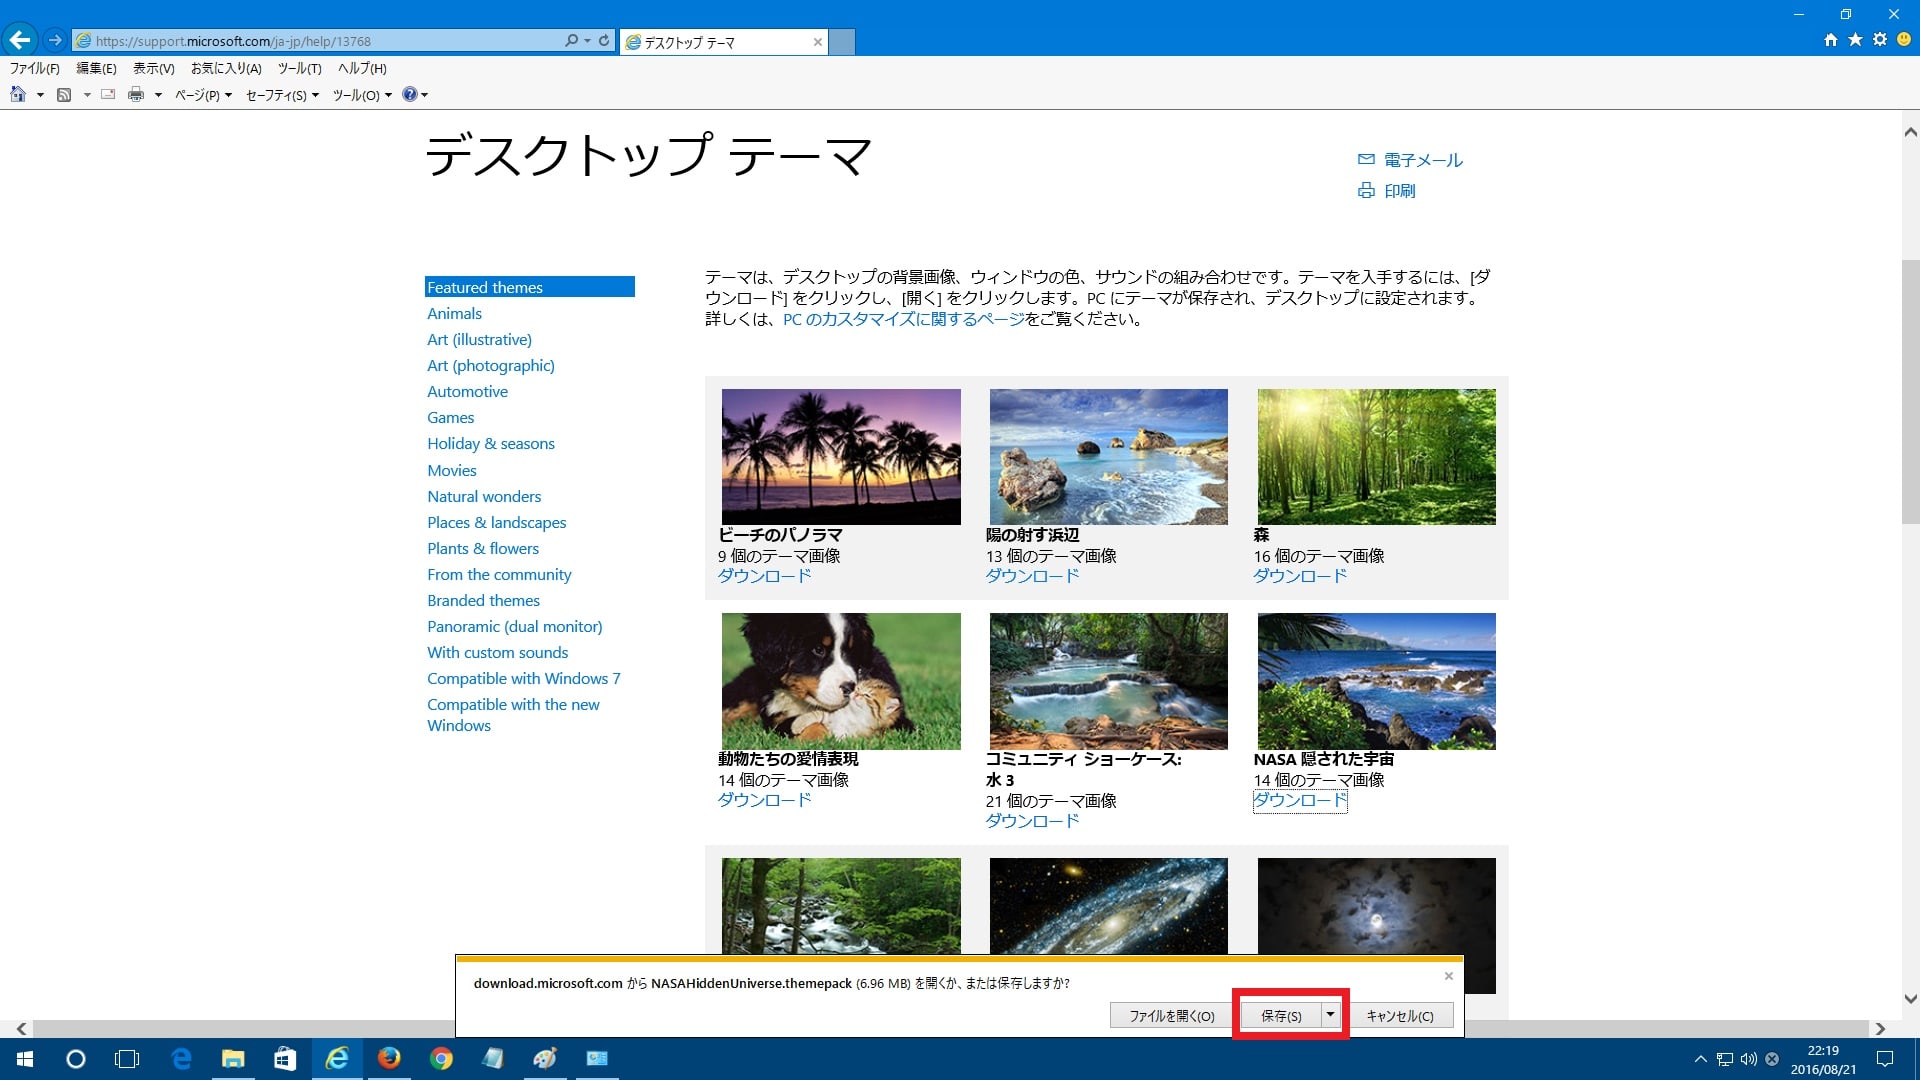This screenshot has height=1080, width=1920.
Task: Click the Help question mark icon
Action: 409,95
